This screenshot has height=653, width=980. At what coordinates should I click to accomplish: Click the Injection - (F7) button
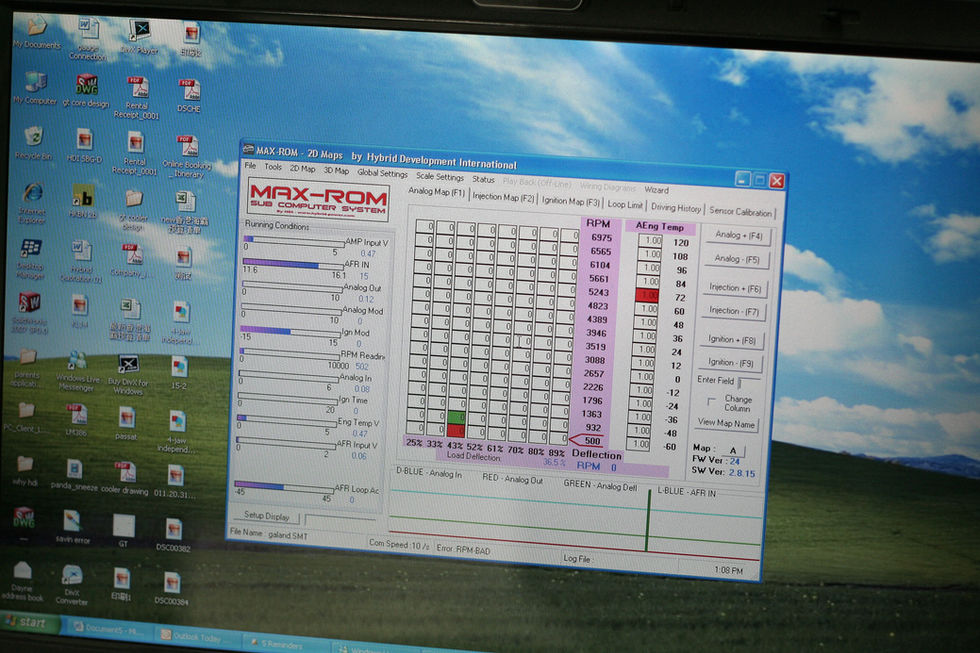[733, 311]
